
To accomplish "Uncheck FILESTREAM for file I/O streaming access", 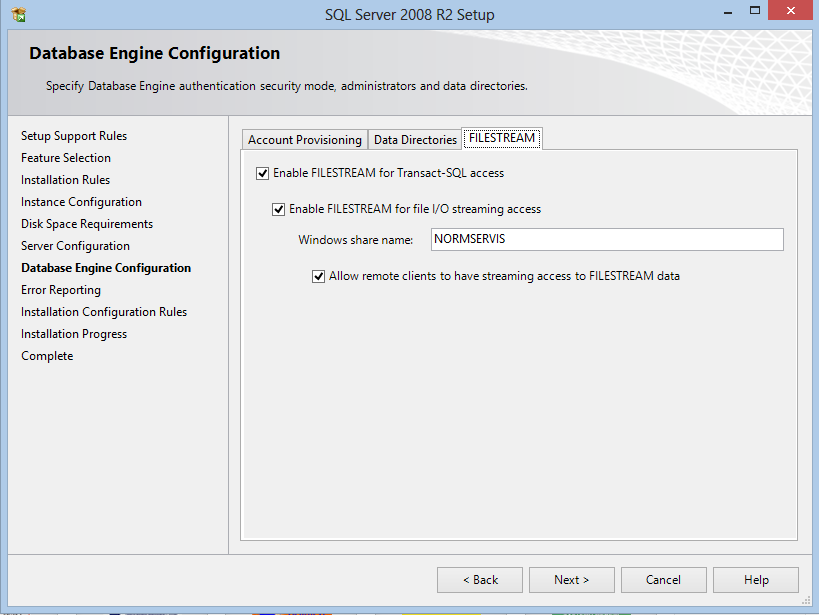I will [x=279, y=210].
